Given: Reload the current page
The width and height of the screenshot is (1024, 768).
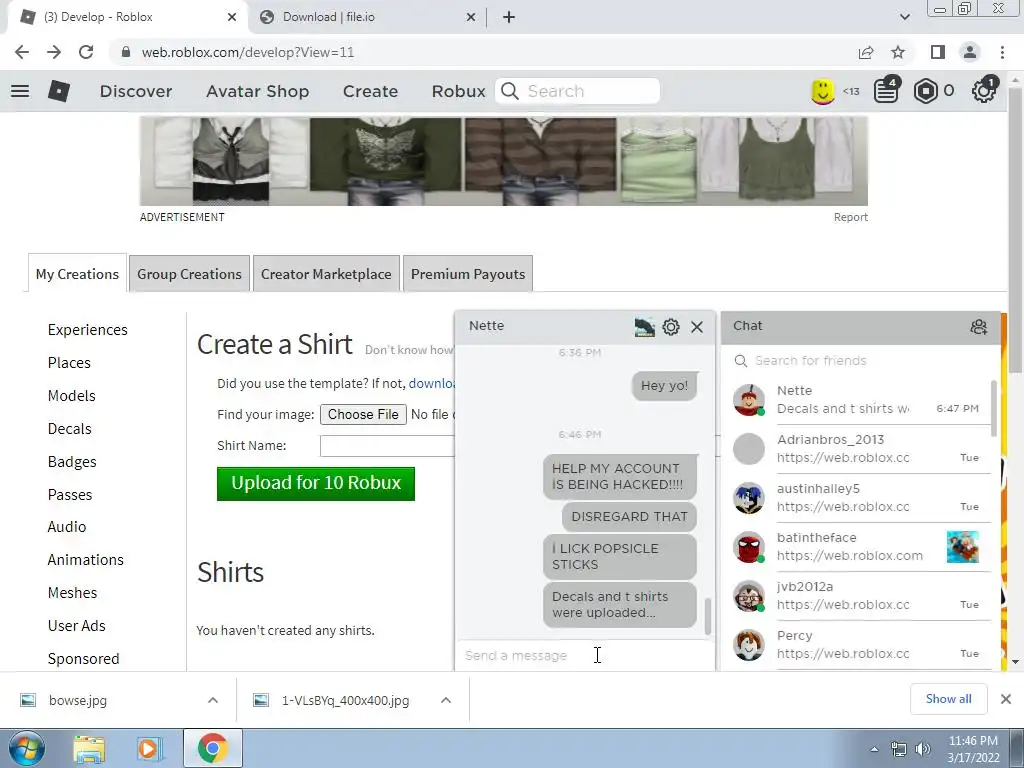Looking at the screenshot, I should [86, 52].
